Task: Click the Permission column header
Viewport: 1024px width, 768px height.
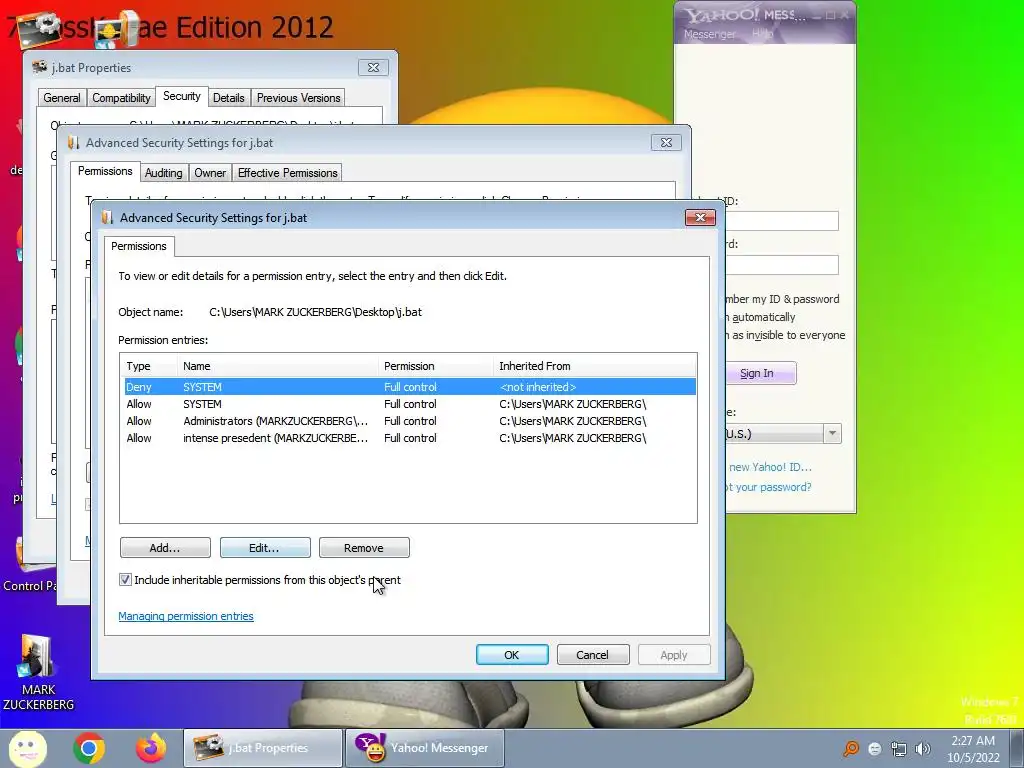Action: click(x=436, y=366)
